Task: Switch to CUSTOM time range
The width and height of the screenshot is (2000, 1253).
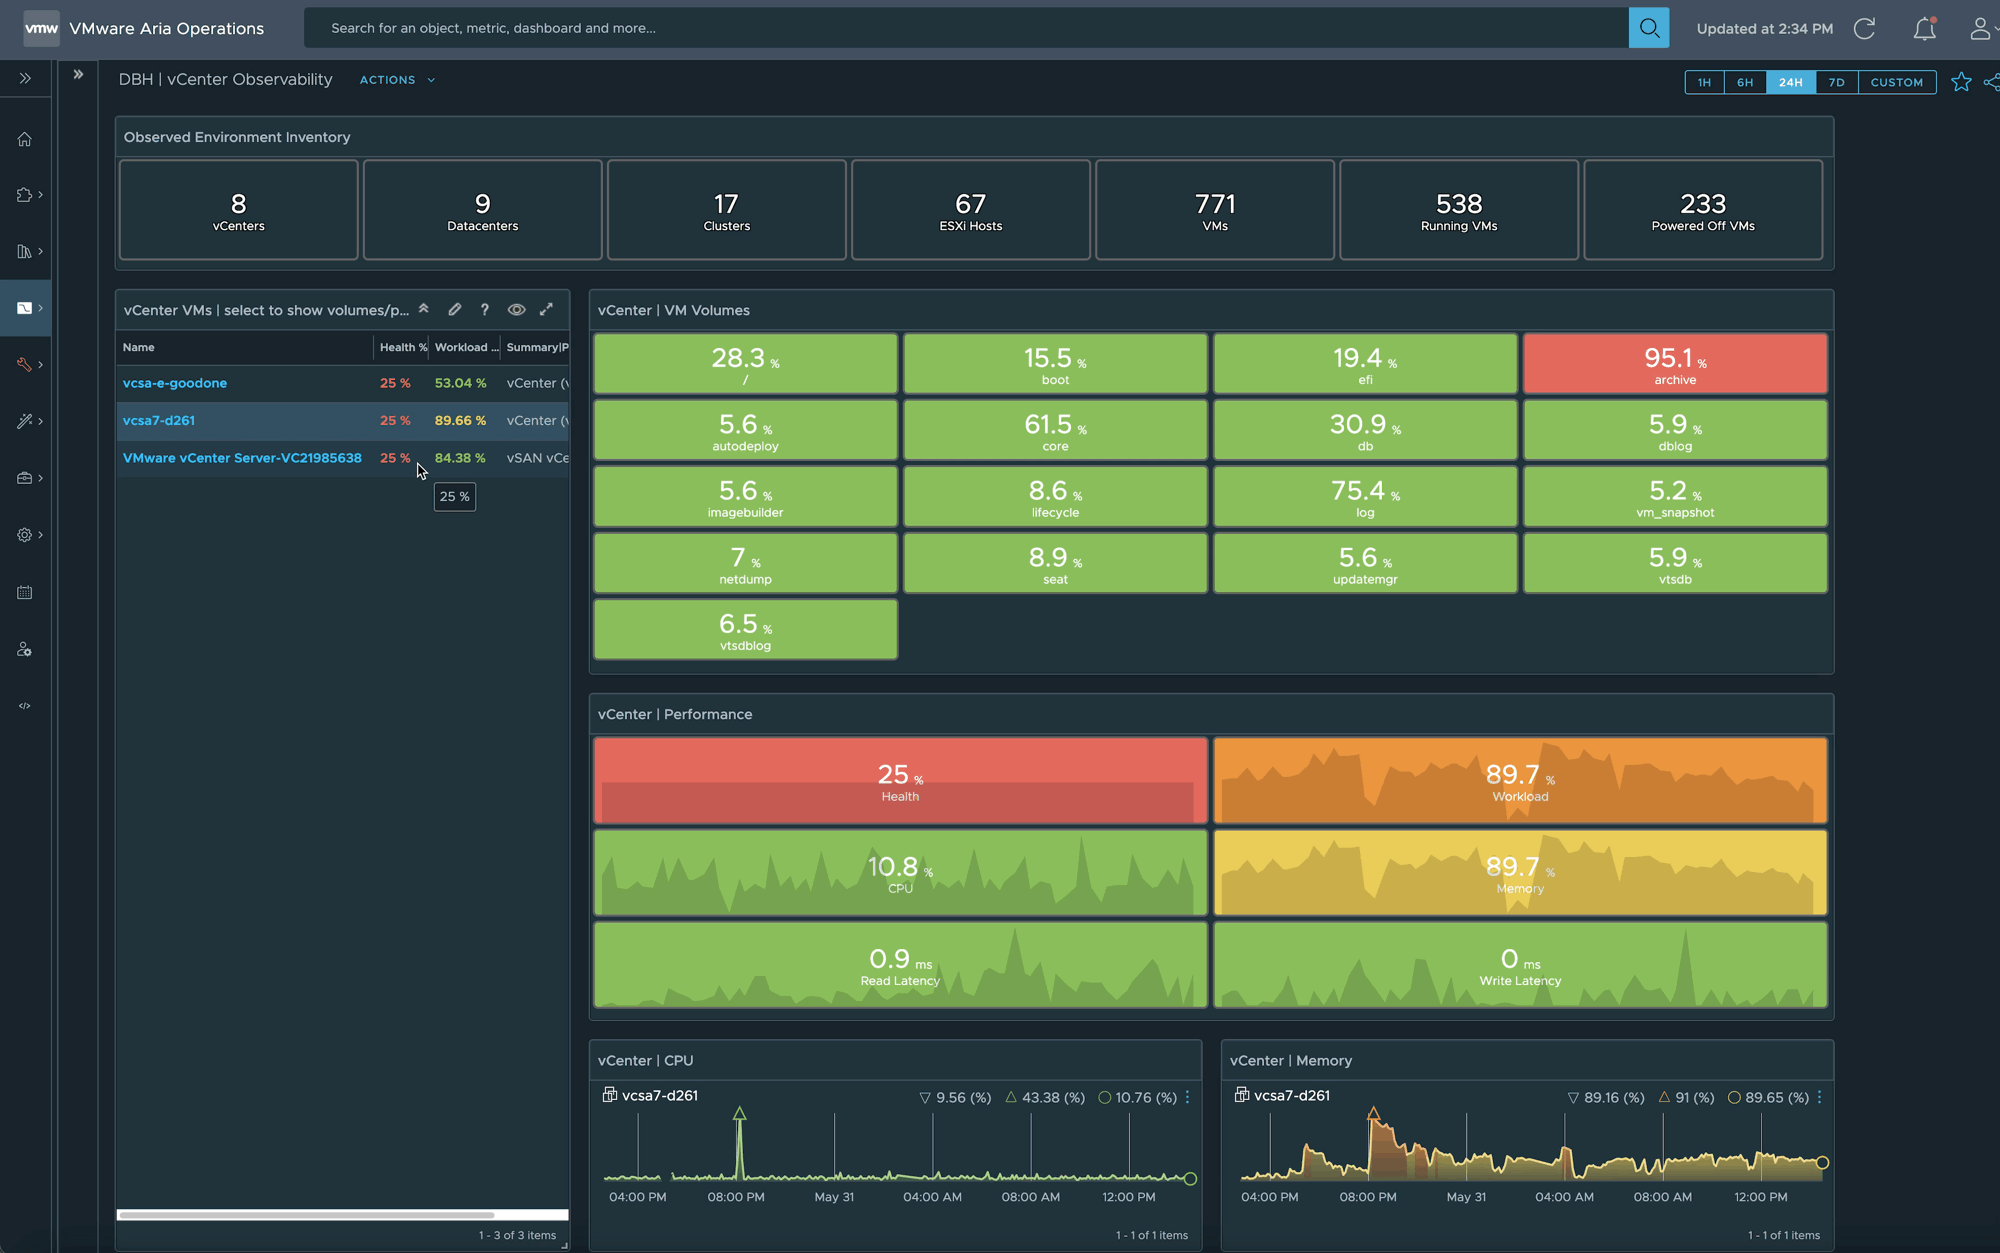Action: pyautogui.click(x=1896, y=82)
